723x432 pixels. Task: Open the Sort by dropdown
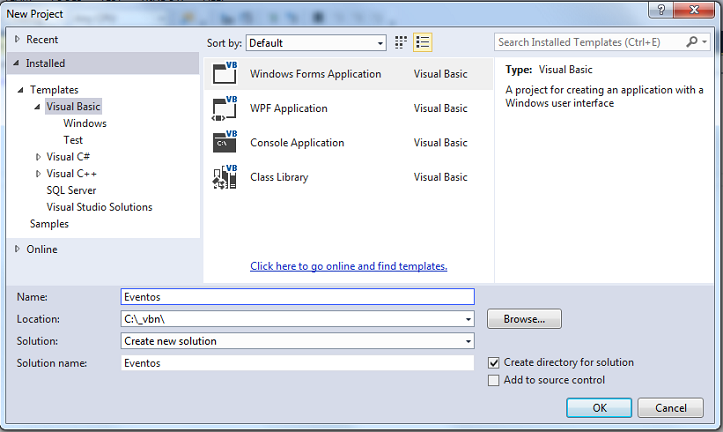pyautogui.click(x=380, y=43)
